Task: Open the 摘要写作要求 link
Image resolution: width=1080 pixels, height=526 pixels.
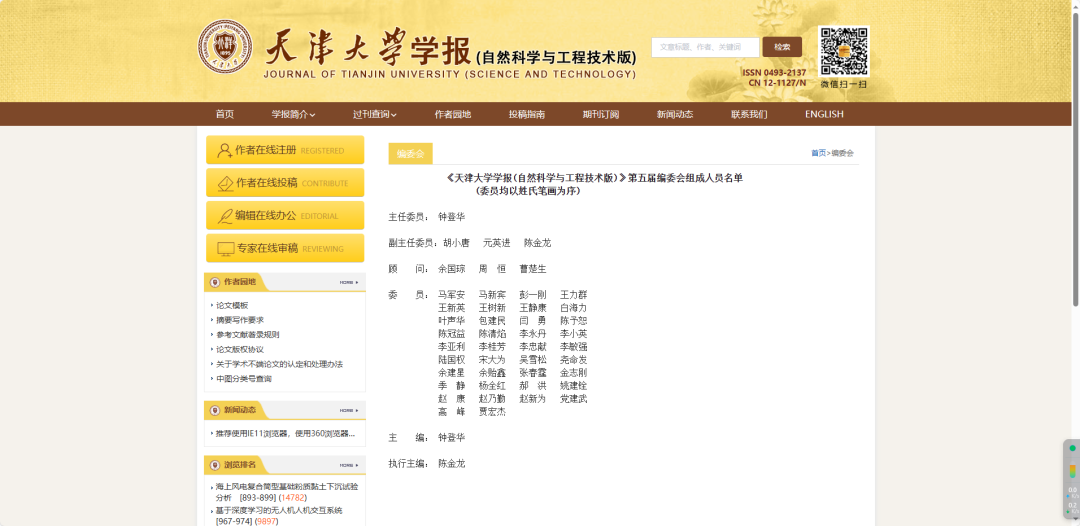Action: pos(240,320)
